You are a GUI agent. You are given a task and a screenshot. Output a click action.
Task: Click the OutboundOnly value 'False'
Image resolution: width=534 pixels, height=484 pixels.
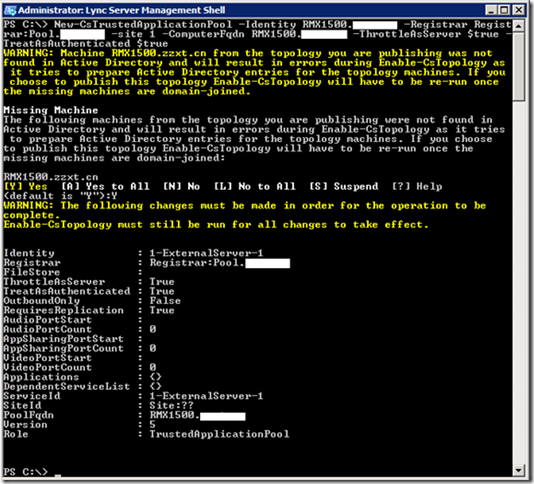[165, 301]
